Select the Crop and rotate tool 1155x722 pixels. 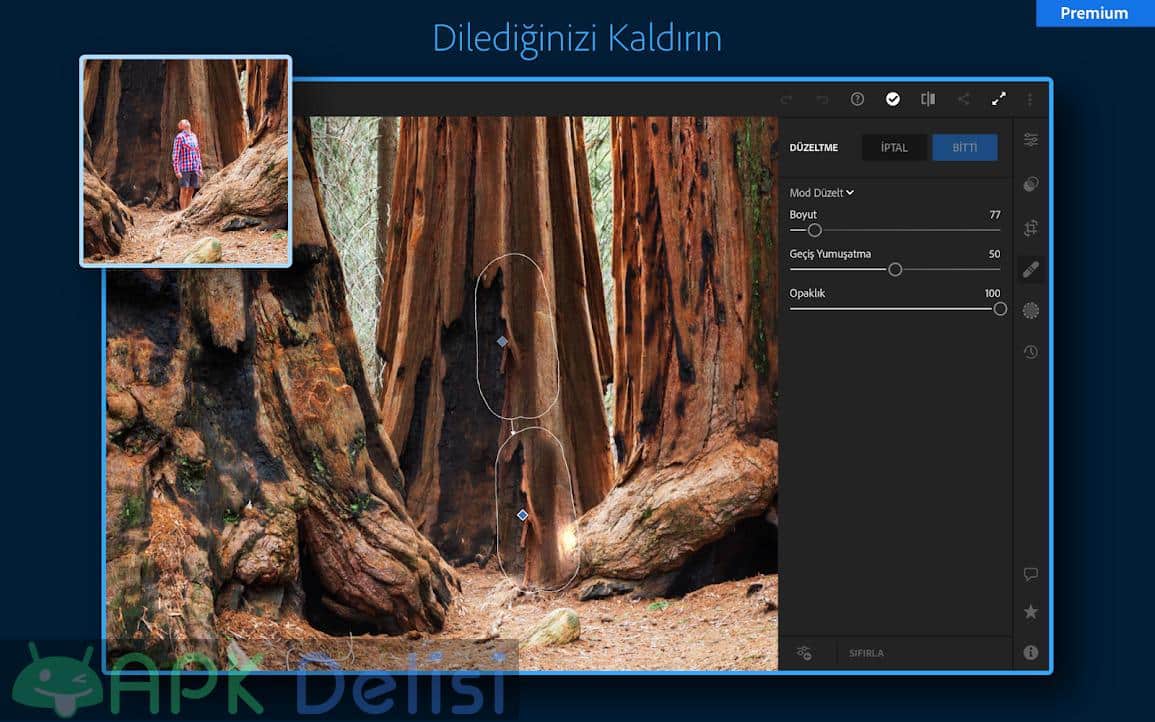point(1030,228)
